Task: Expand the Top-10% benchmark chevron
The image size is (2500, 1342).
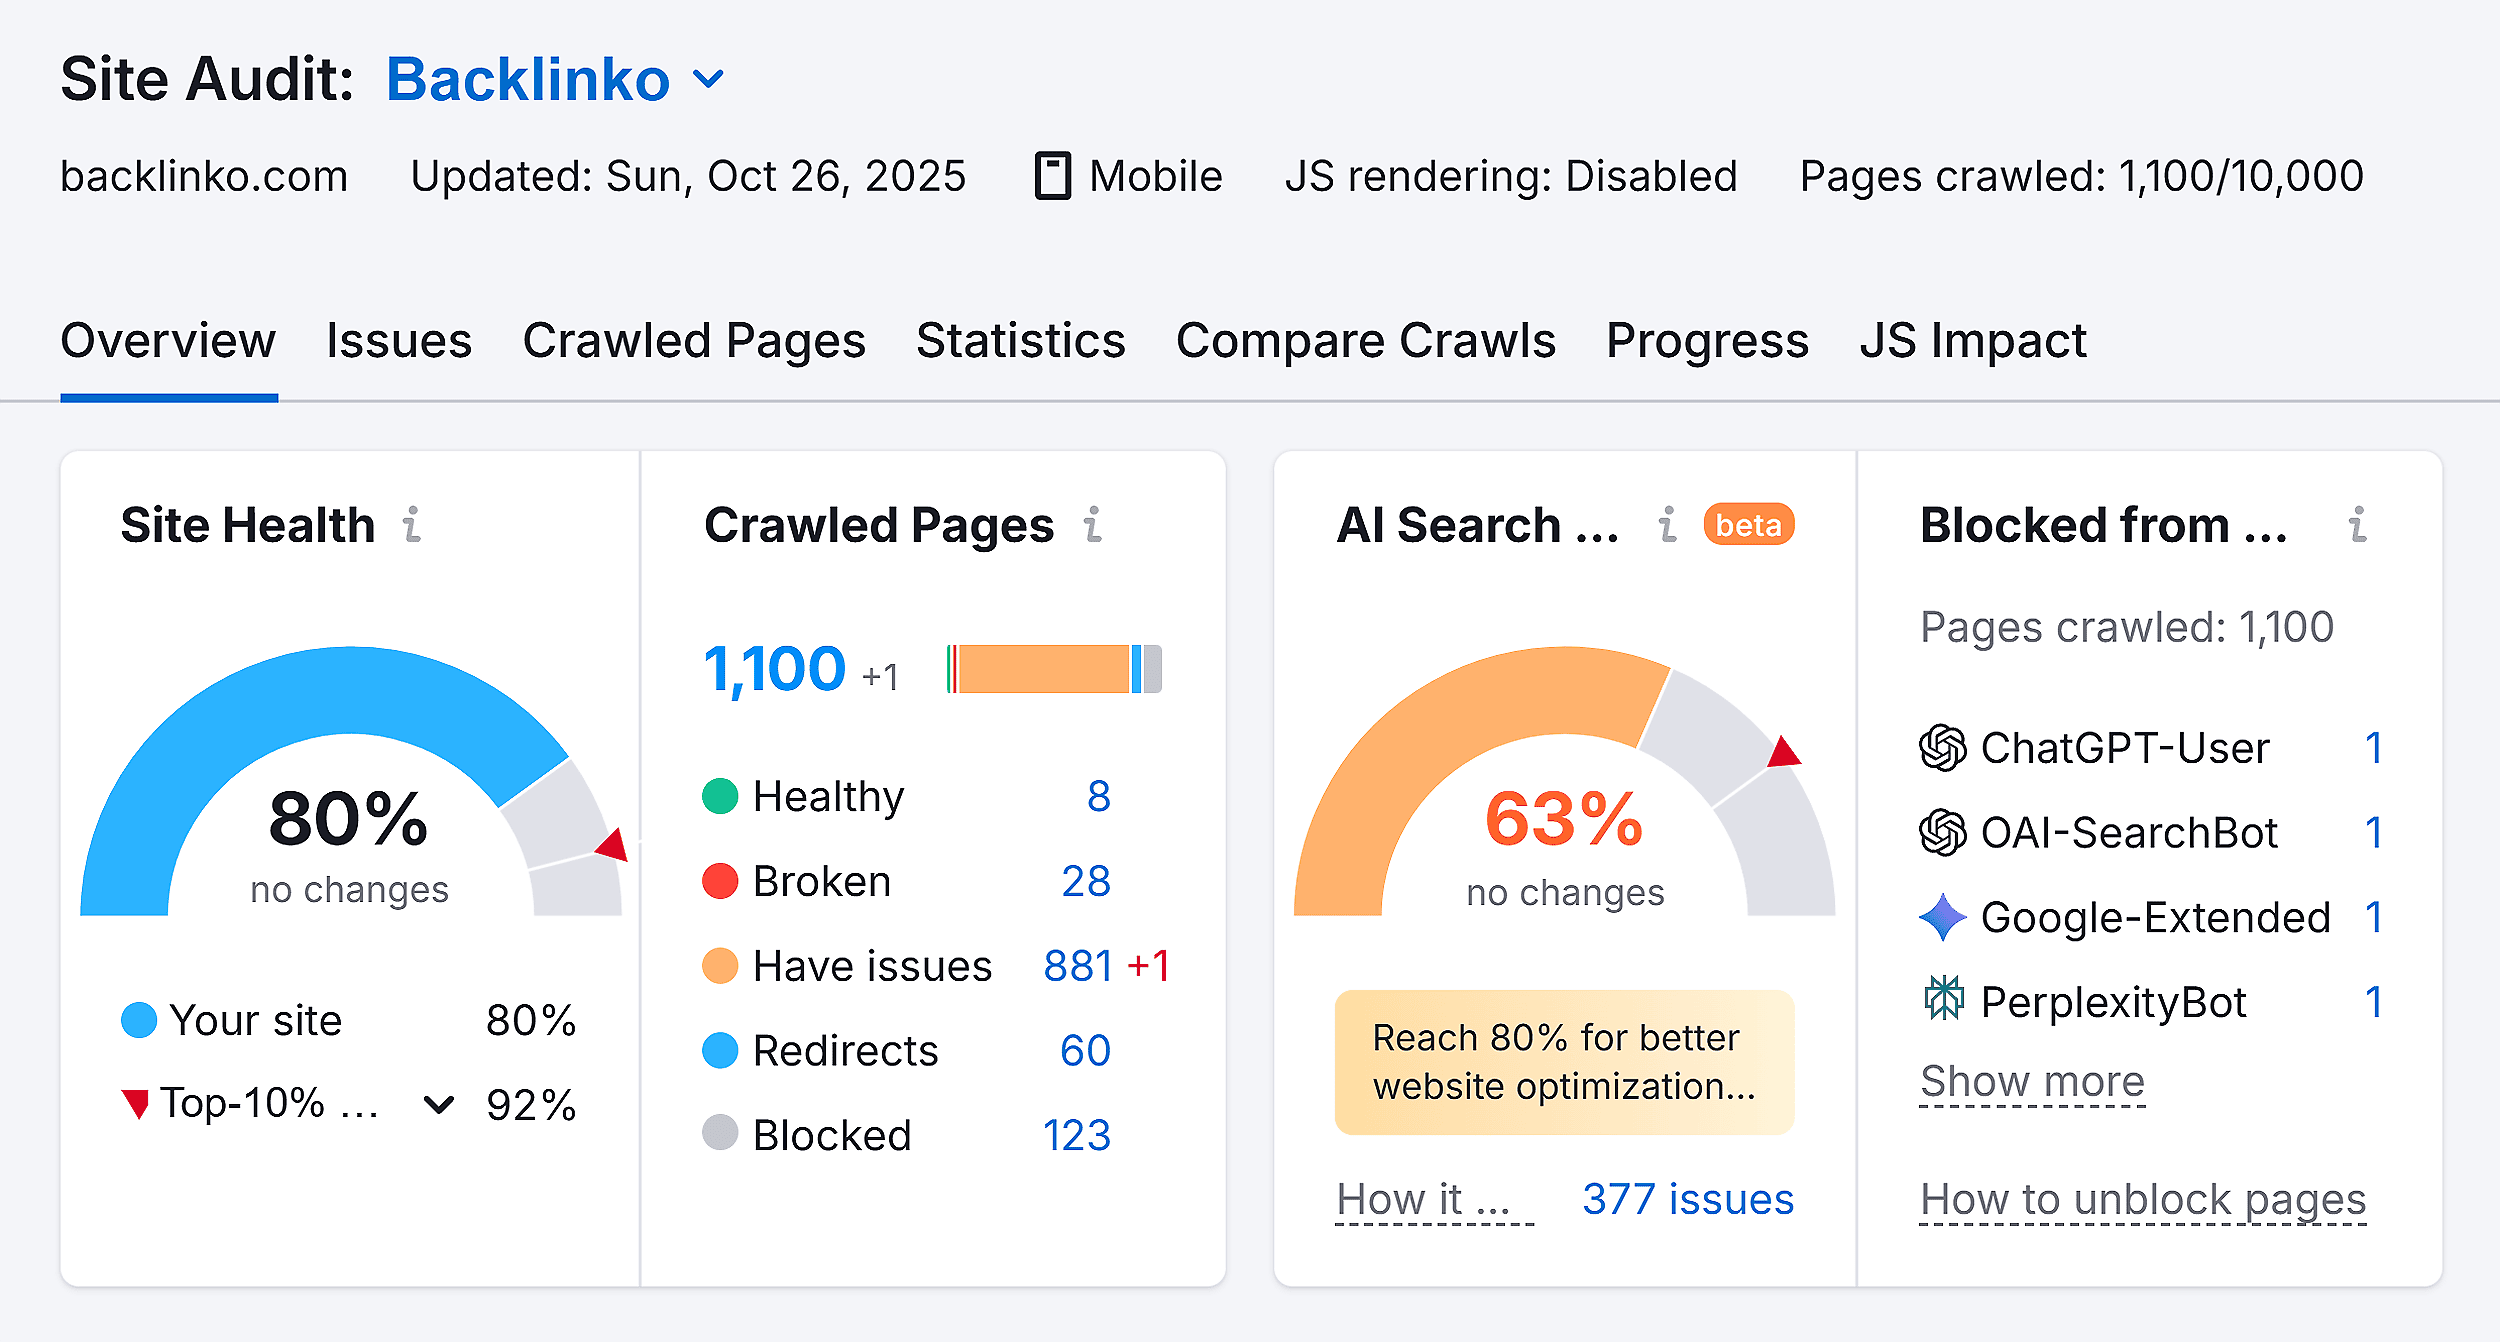Action: 437,1104
